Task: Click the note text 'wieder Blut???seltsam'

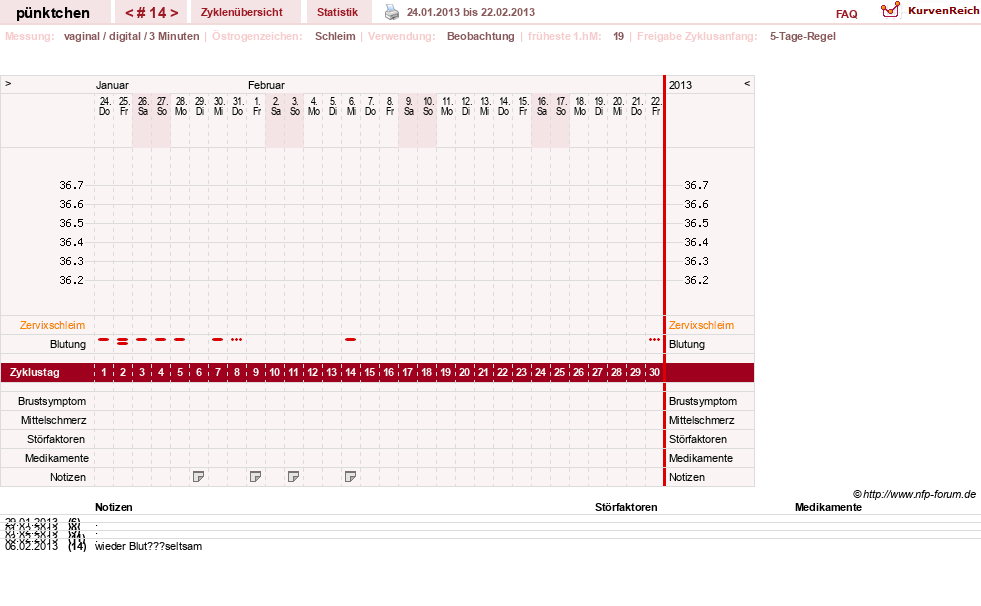Action: coord(148,546)
